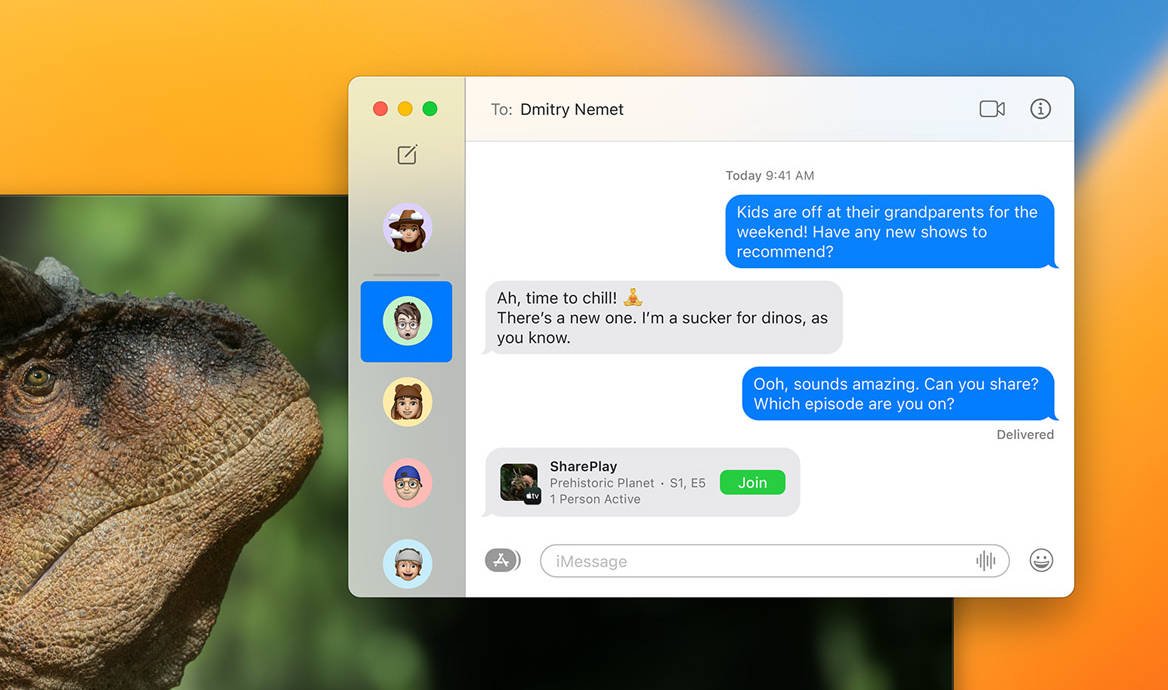Minimize the Messages window with yellow button
Viewport: 1168px width, 690px height.
[x=405, y=109]
